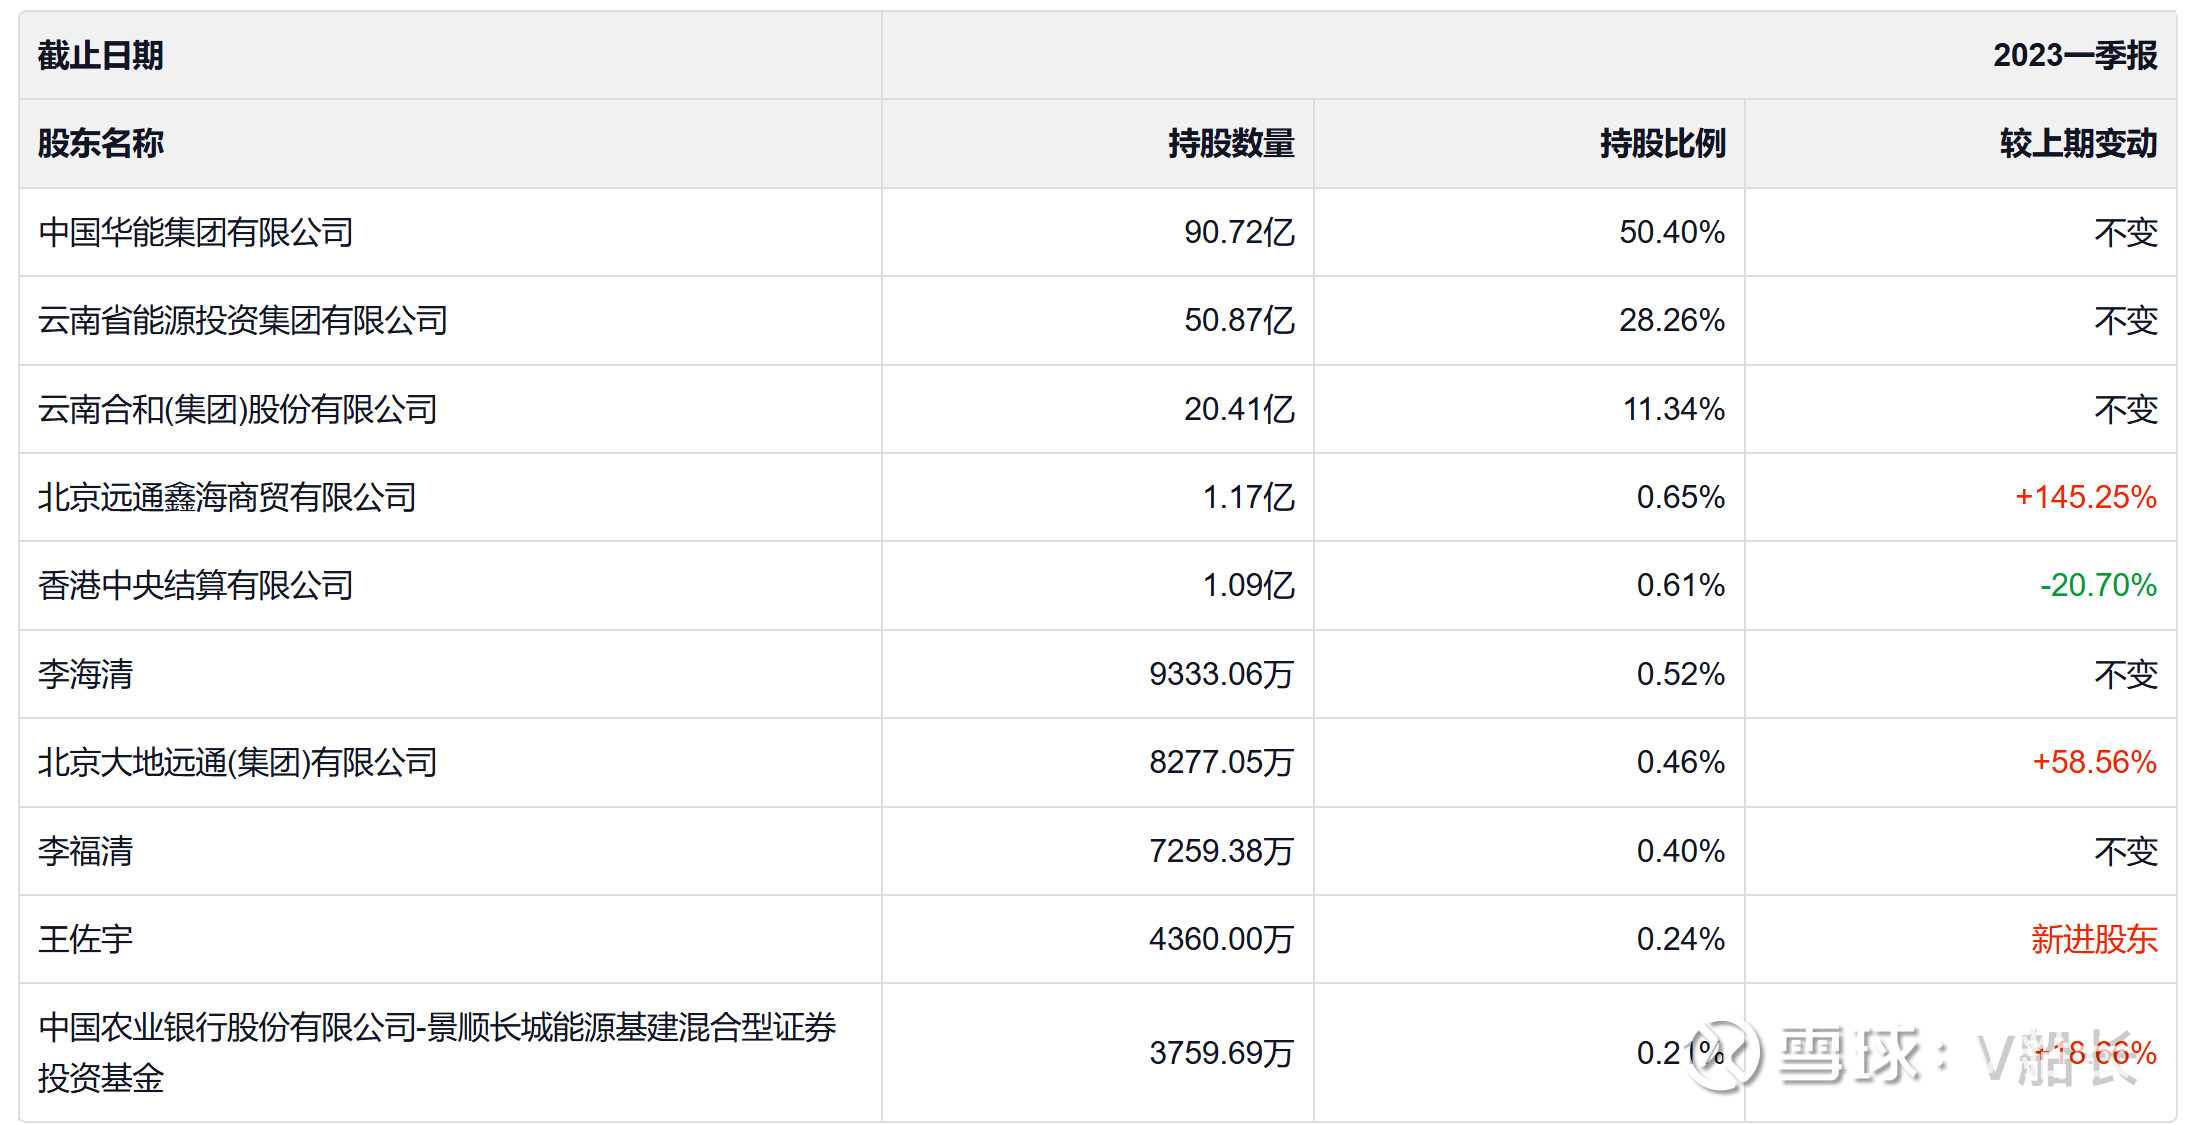Click 不变 in the 云南省能源投资 row
This screenshot has height=1125, width=2202.
pos(2126,320)
